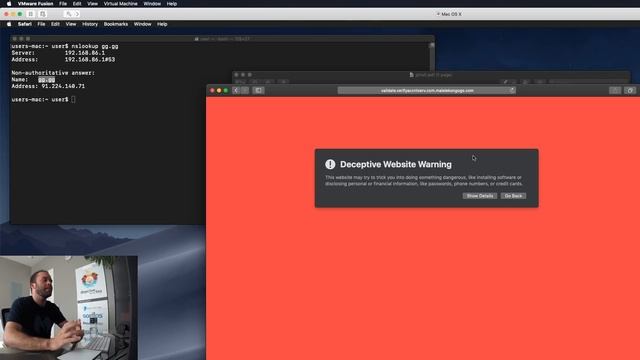Open VMware Fusion Edit menu
Image resolution: width=640 pixels, height=360 pixels.
[x=77, y=4]
